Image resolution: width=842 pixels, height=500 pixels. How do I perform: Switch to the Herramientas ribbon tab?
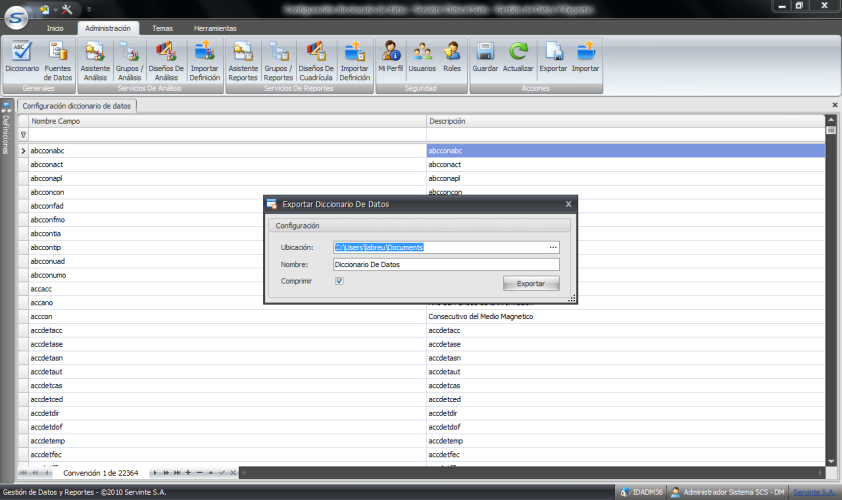216,28
